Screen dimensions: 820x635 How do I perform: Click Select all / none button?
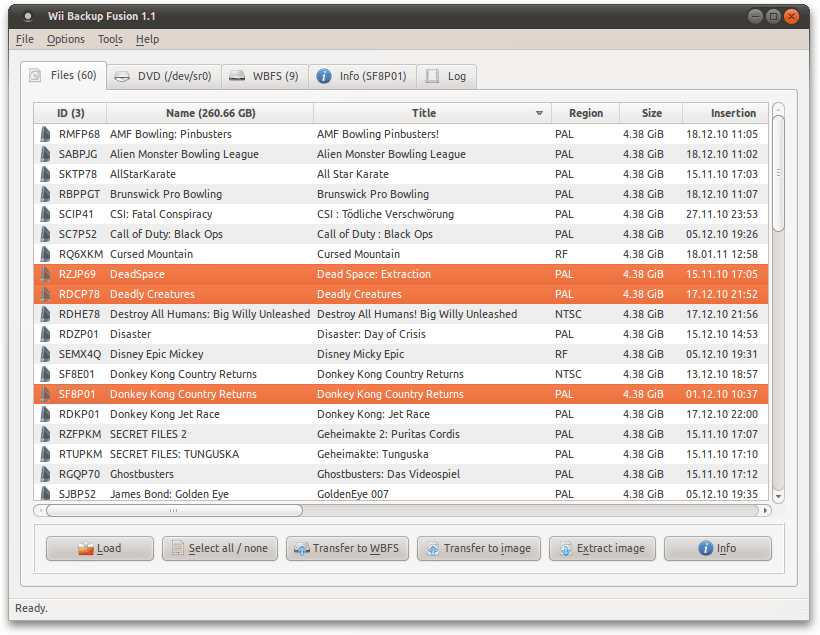pos(220,548)
